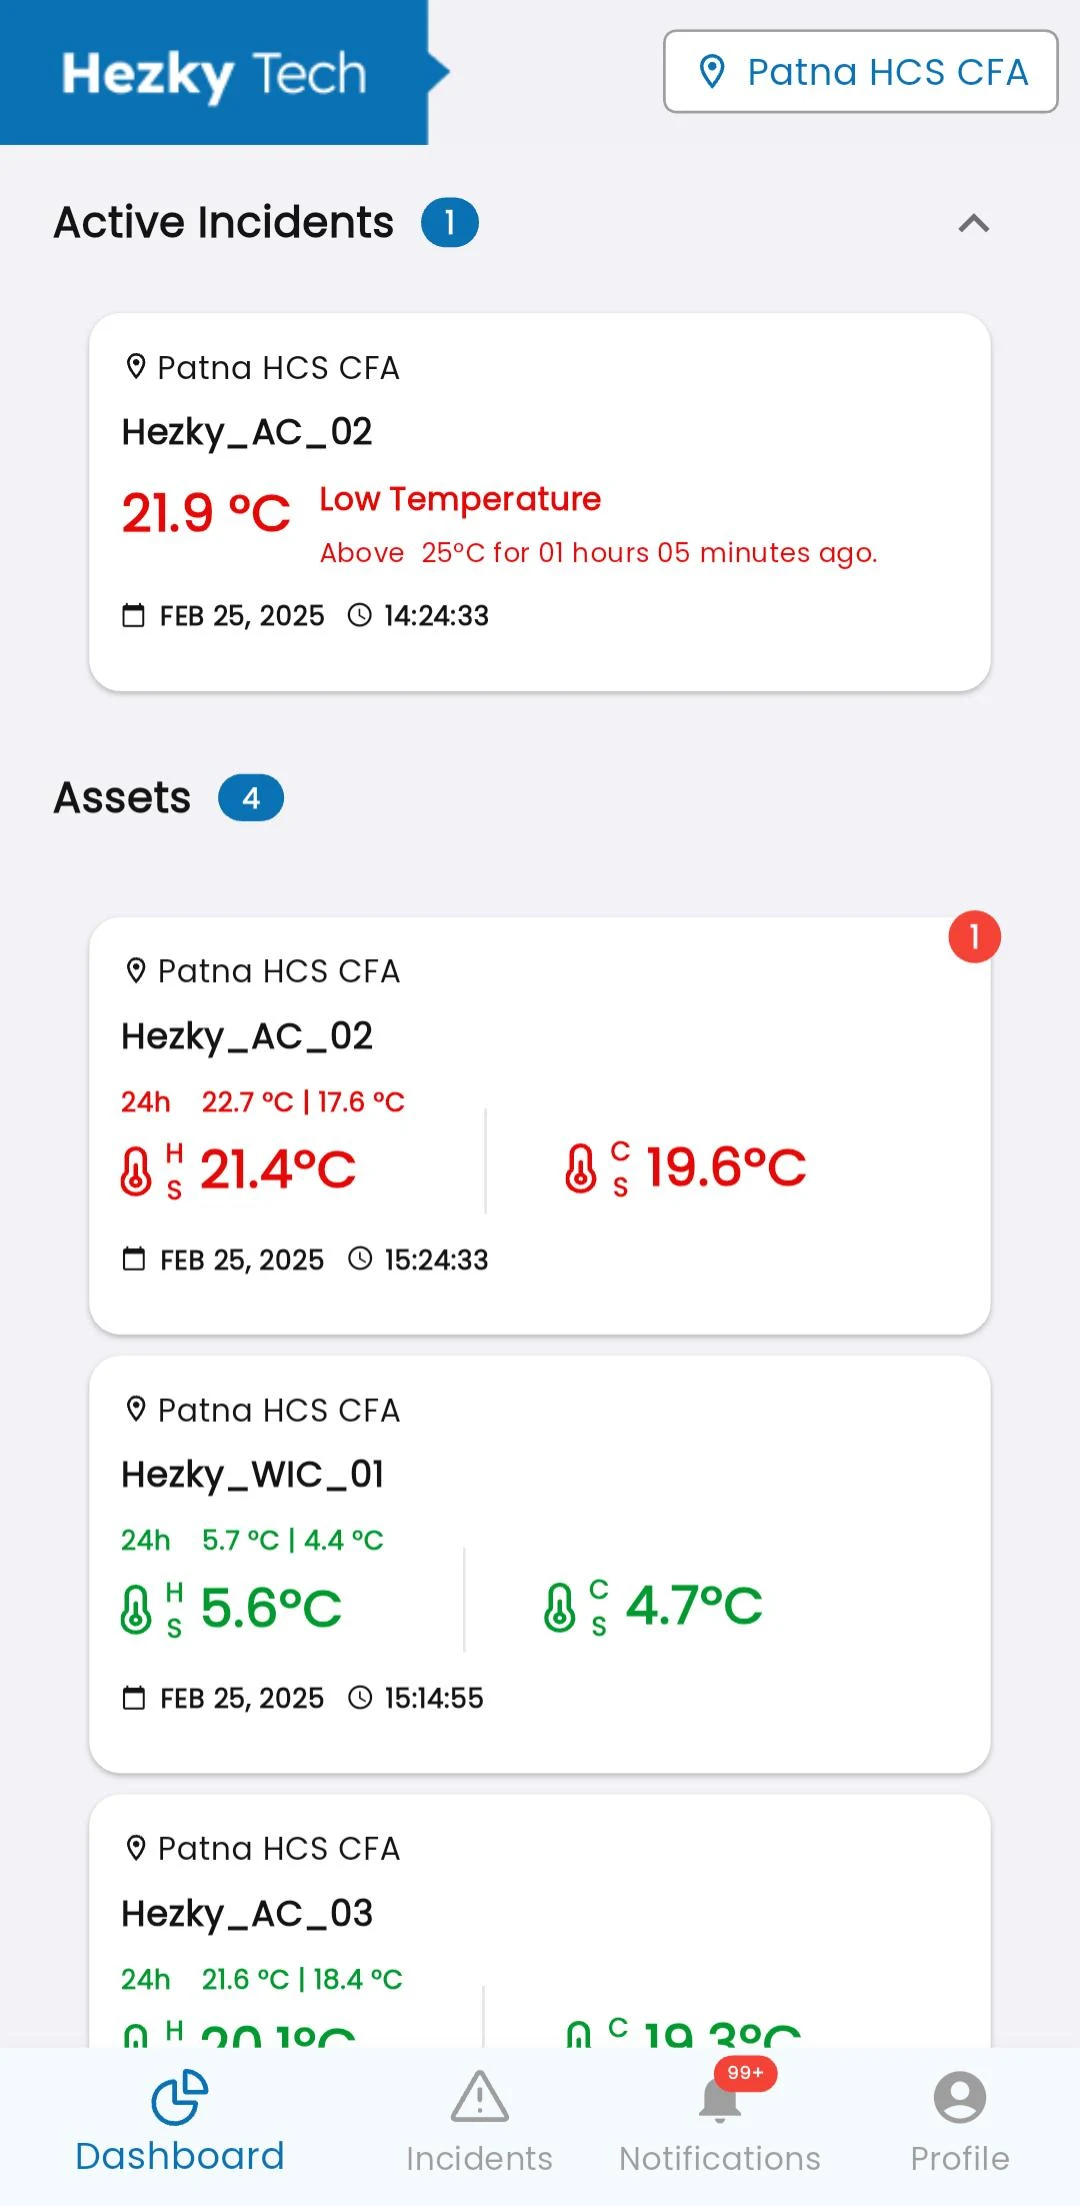Click the location pin in the incident card
Screen dimensions: 1080x2206
pyautogui.click(x=136, y=367)
